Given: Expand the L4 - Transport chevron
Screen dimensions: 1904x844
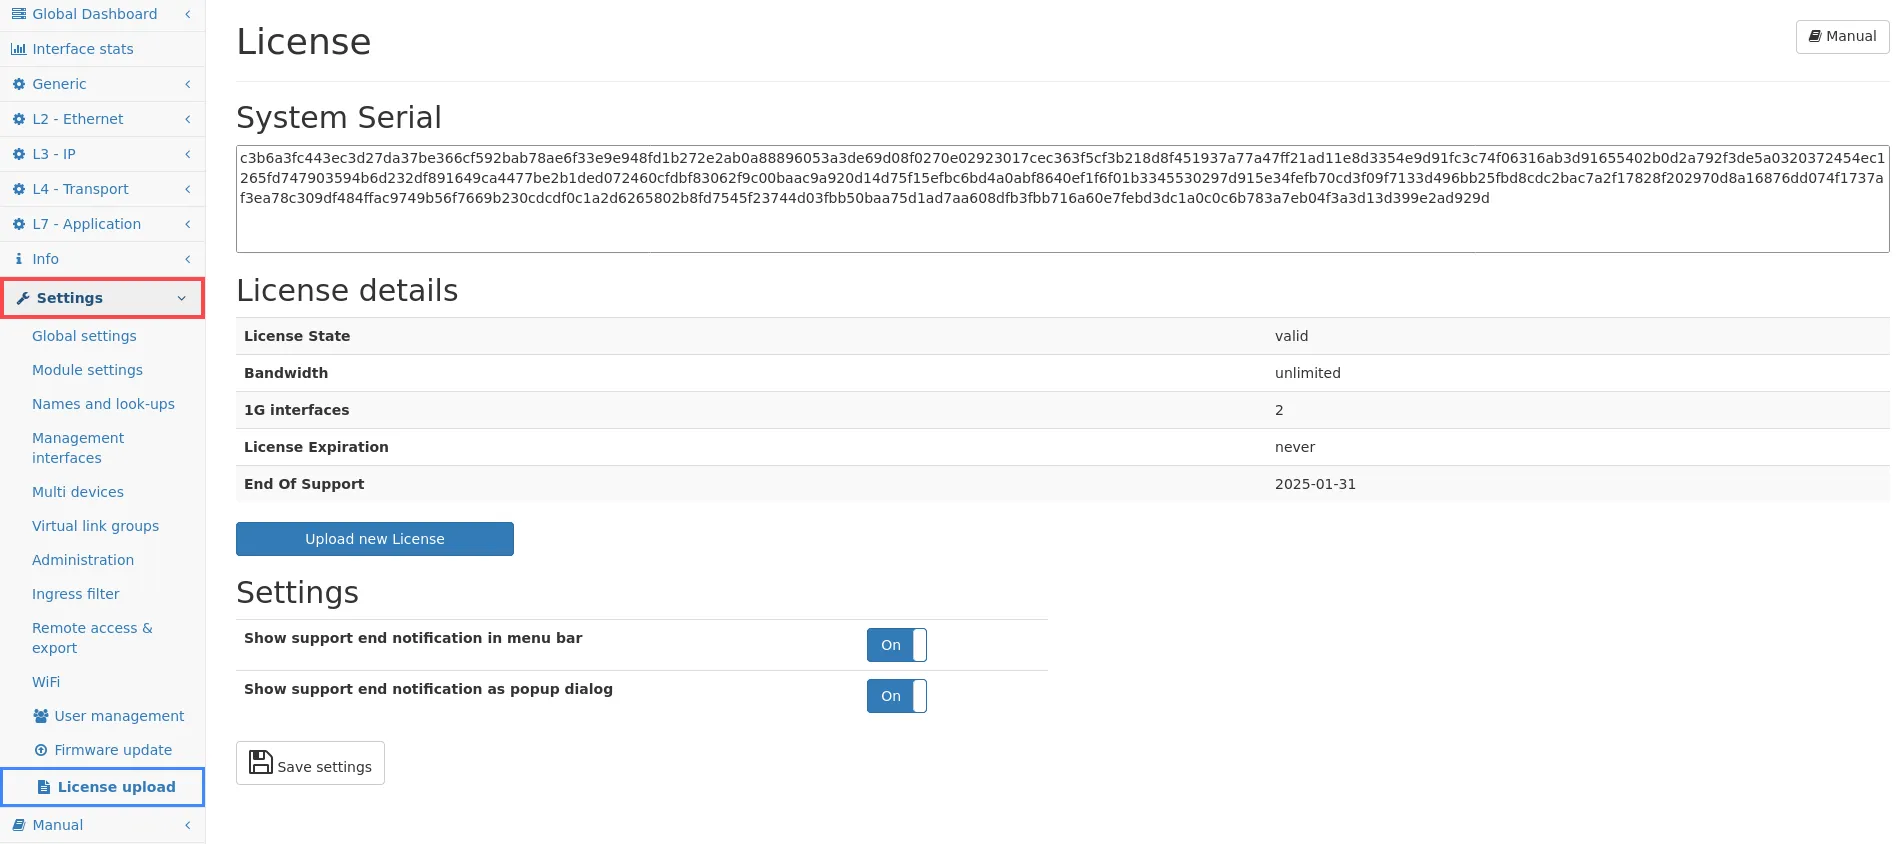Looking at the screenshot, I should tap(187, 189).
